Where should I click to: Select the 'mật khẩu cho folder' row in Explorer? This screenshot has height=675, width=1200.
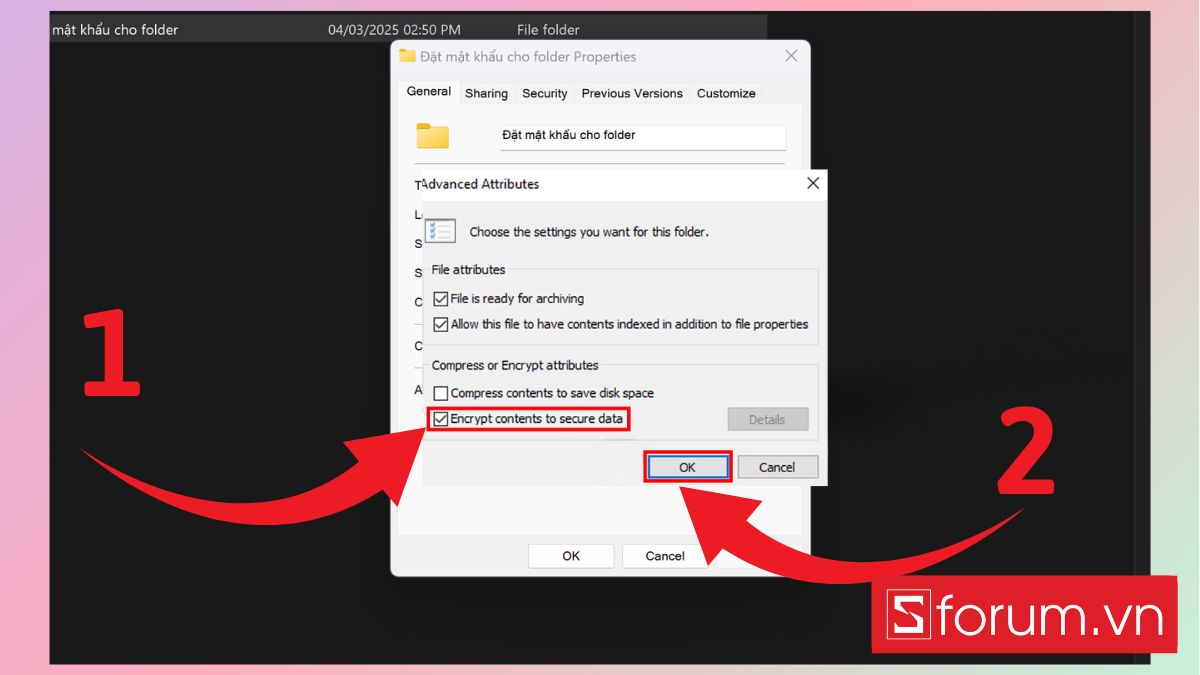(x=408, y=30)
